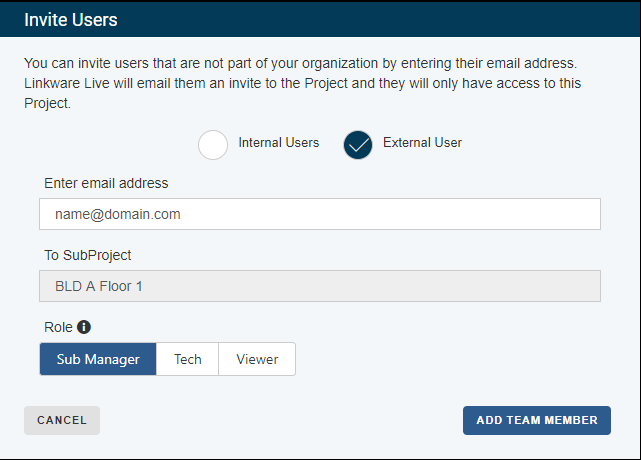The height and width of the screenshot is (460, 641).
Task: Select the Internal Users radio circle
Action: click(x=213, y=145)
